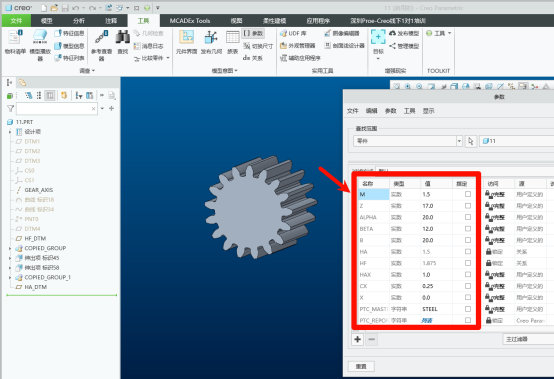Open 消息日志 message log
Image resolution: width=554 pixels, height=379 pixels.
(x=148, y=46)
